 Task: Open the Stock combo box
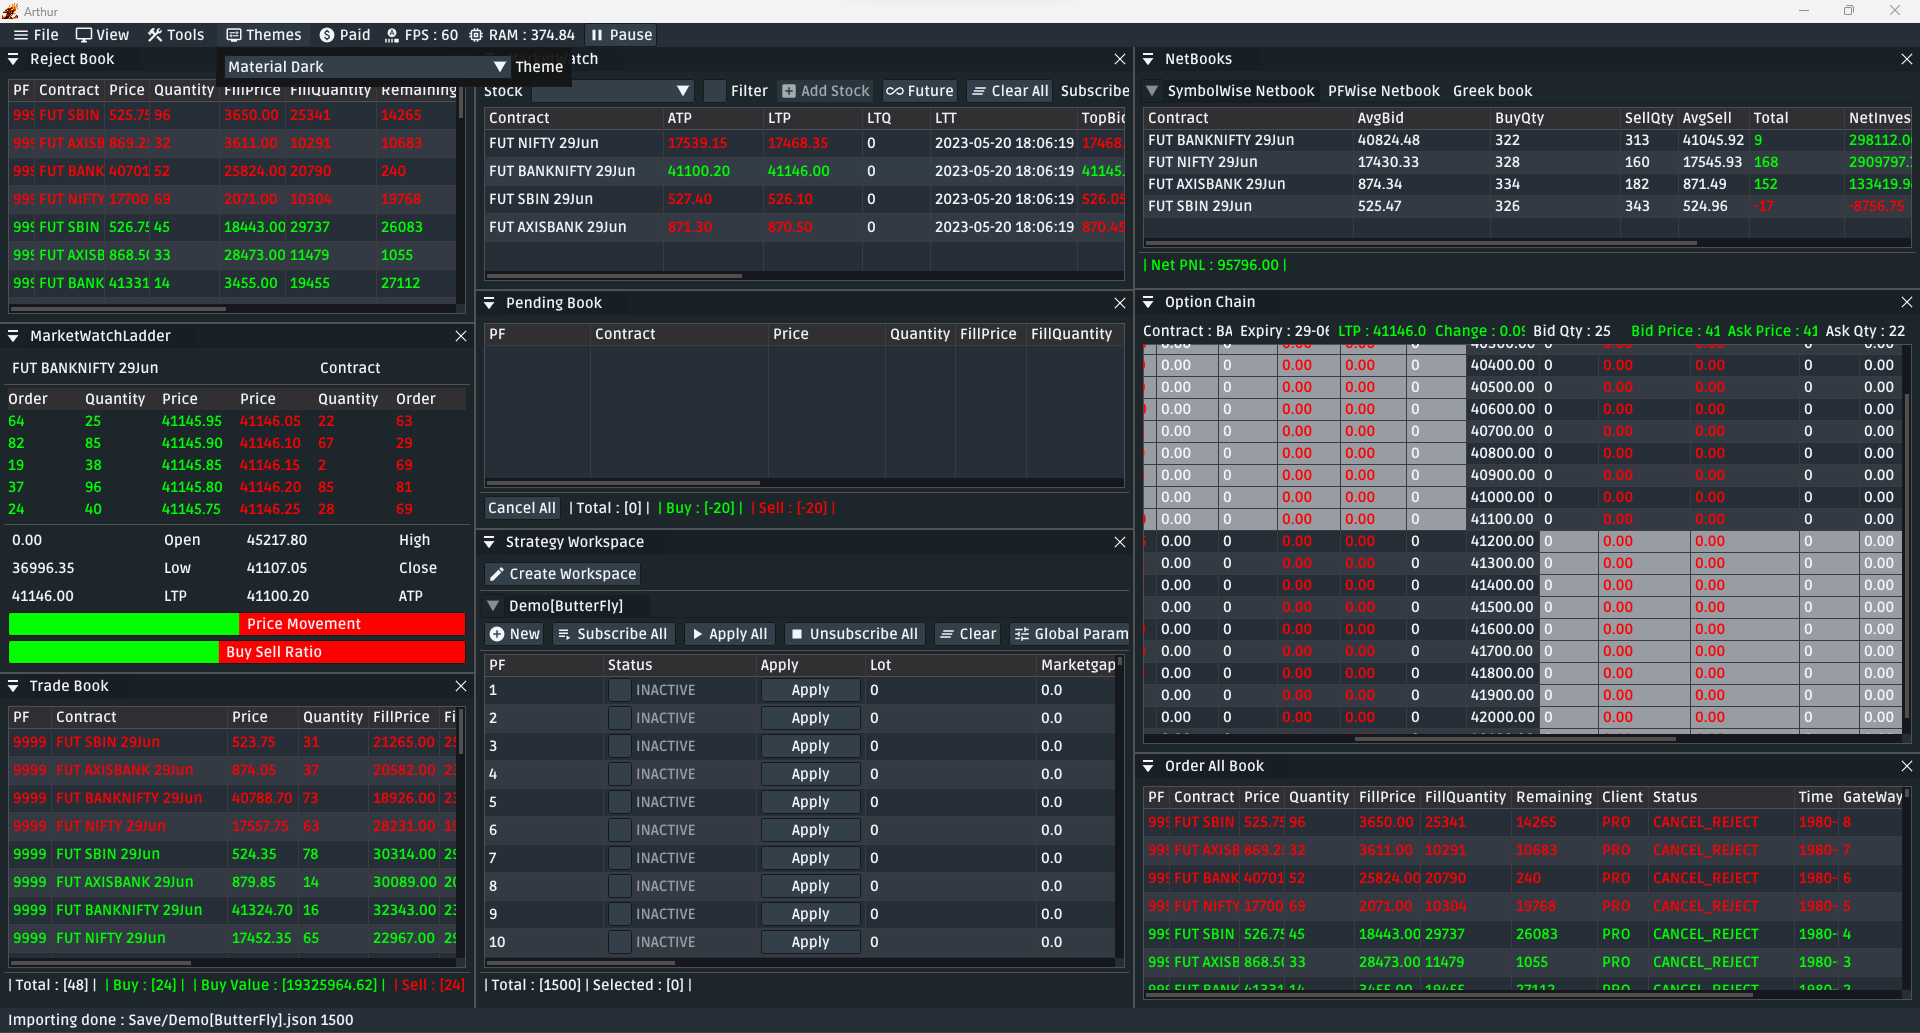click(613, 91)
